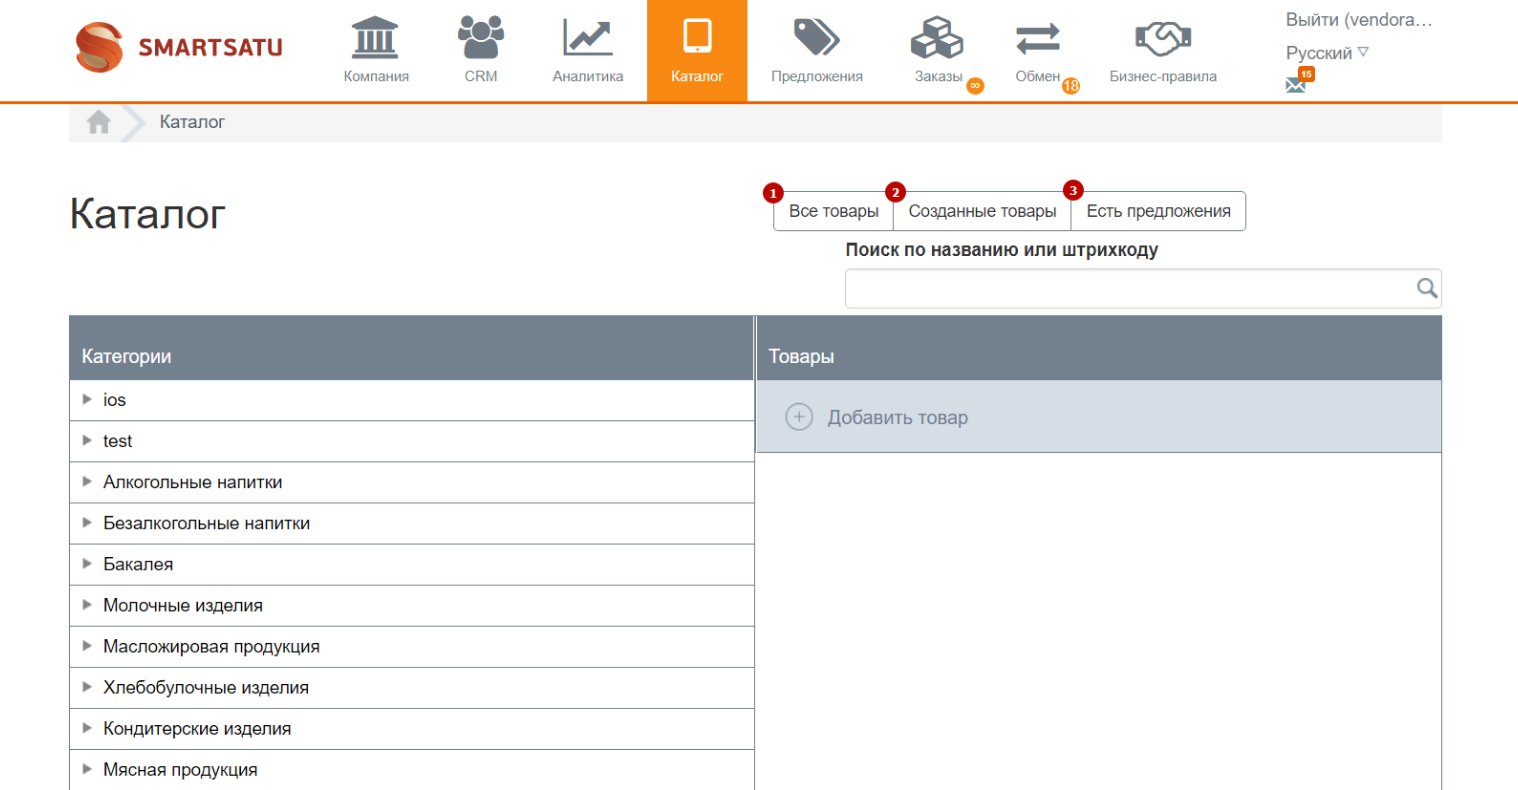Viewport: 1518px width, 790px height.
Task: Click the home breadcrumb icon
Action: (x=98, y=122)
